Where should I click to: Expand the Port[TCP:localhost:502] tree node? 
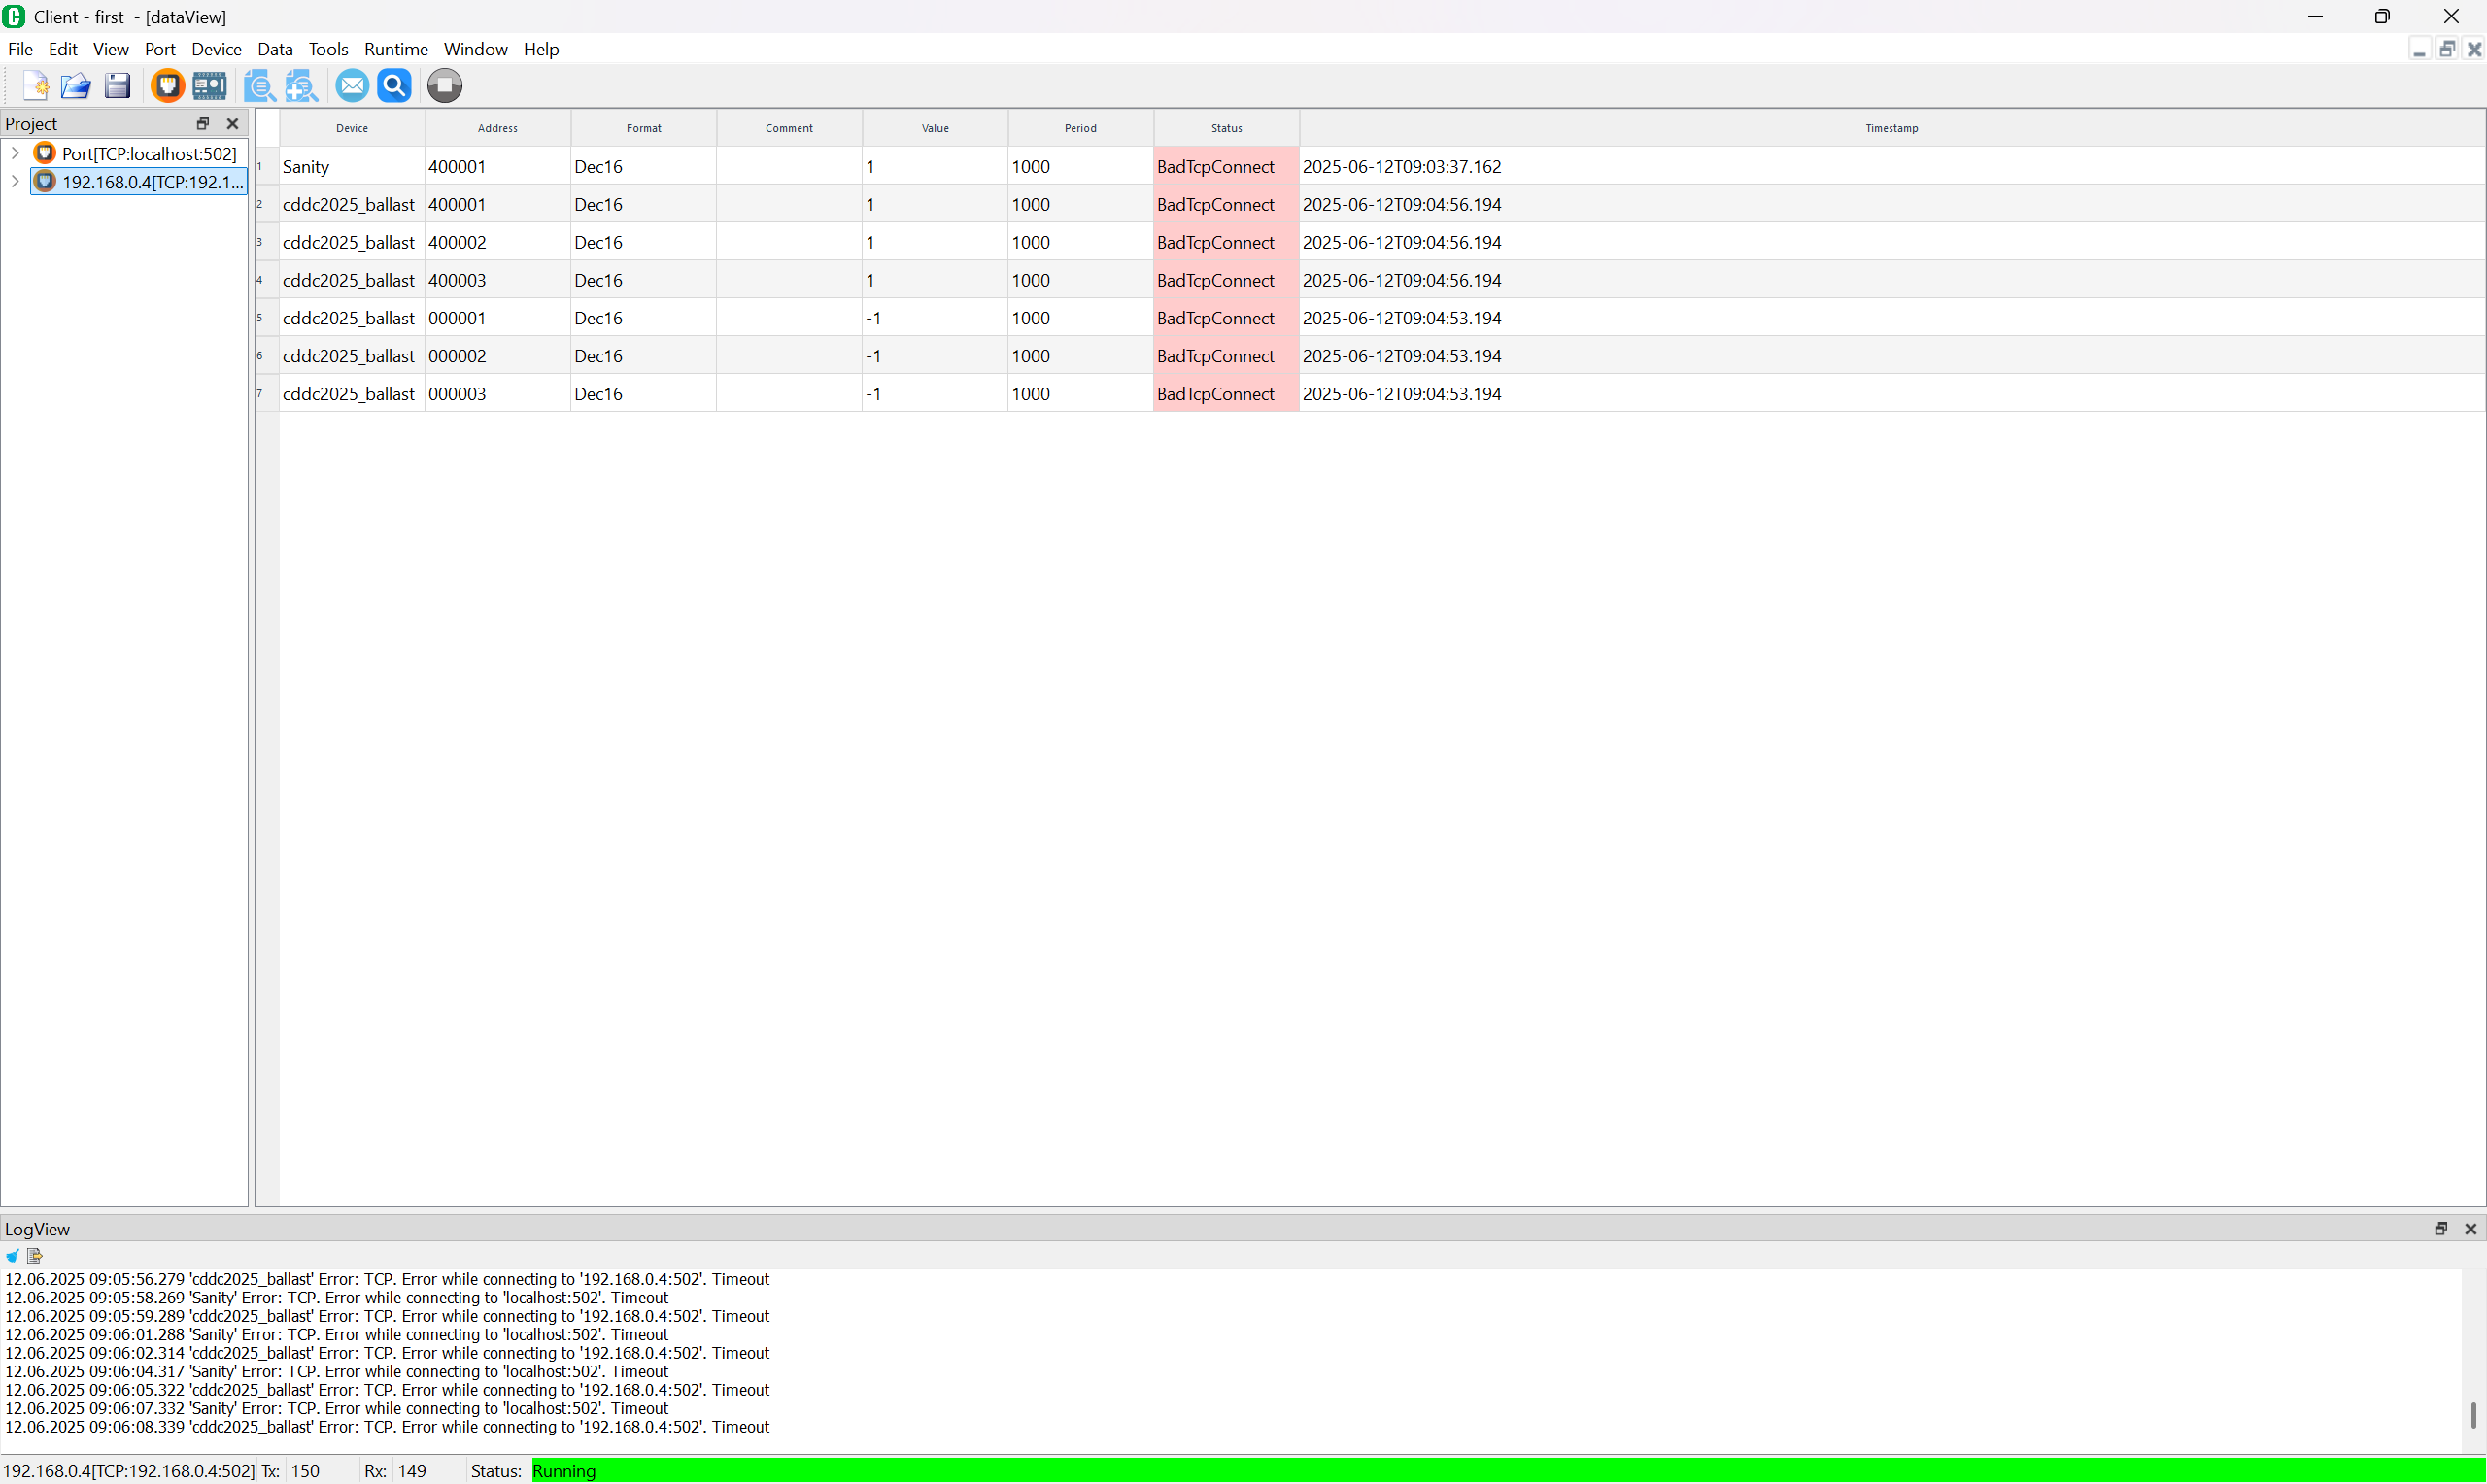15,153
